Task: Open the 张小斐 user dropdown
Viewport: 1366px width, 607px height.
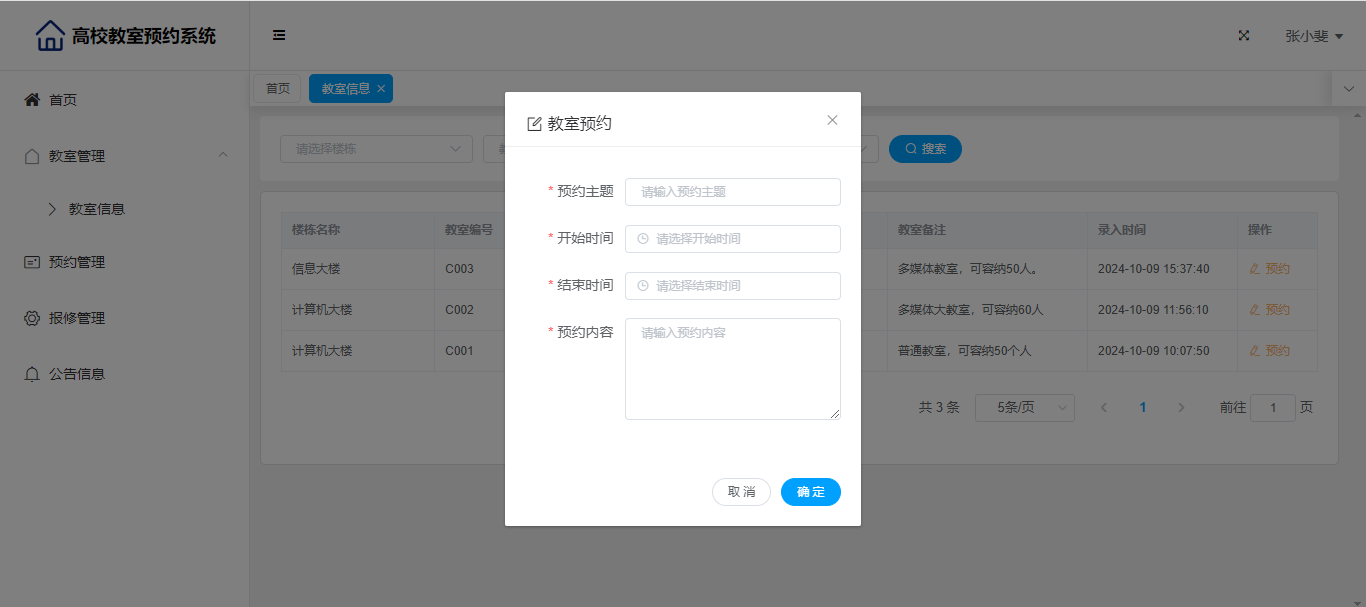Action: 1314,36
